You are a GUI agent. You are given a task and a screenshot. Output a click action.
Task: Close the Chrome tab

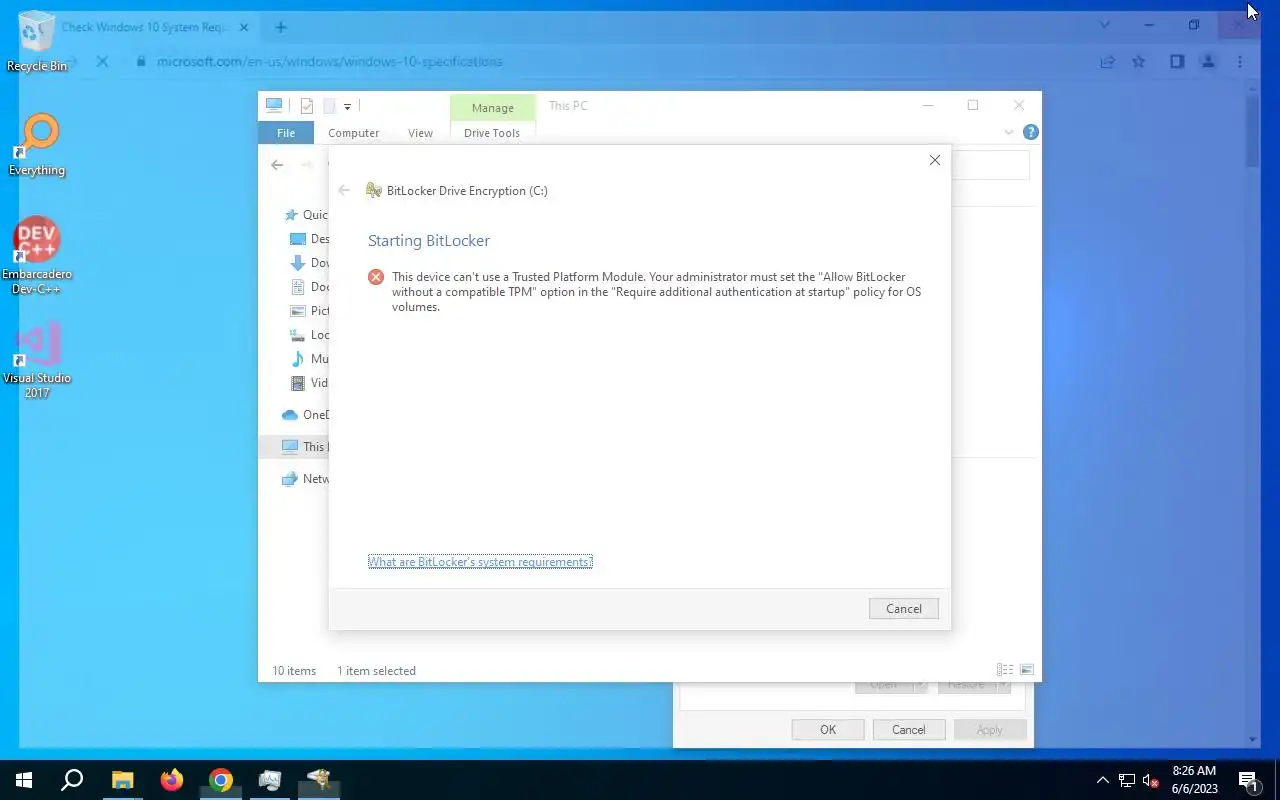244,27
